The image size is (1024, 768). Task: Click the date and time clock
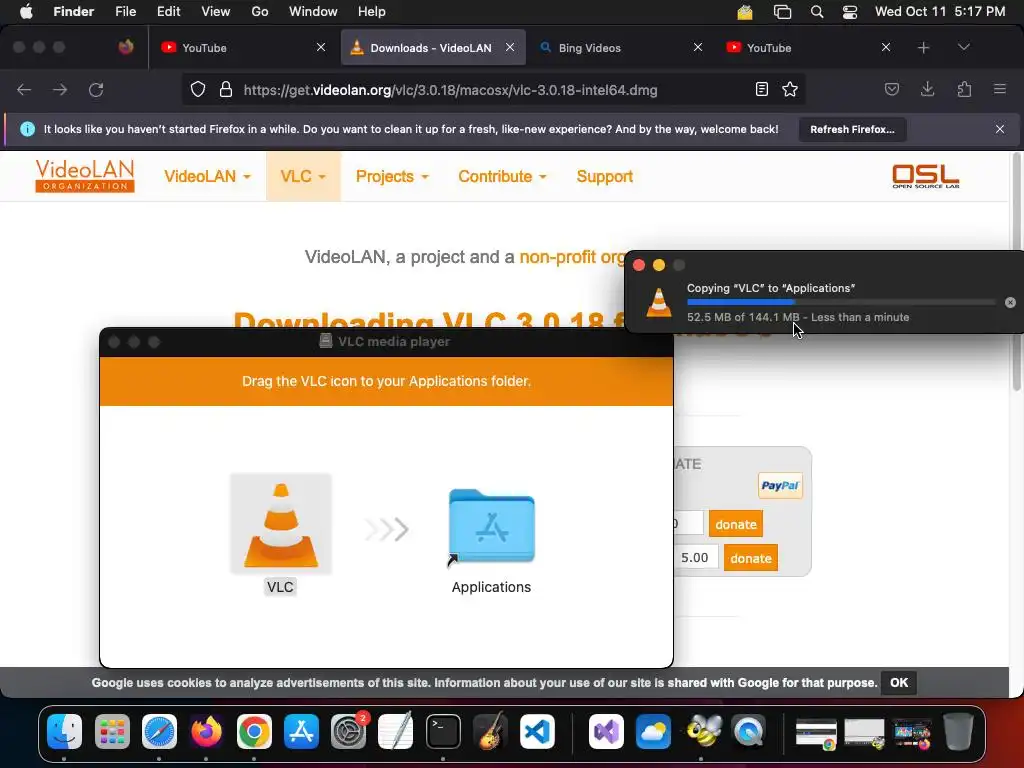tap(940, 12)
